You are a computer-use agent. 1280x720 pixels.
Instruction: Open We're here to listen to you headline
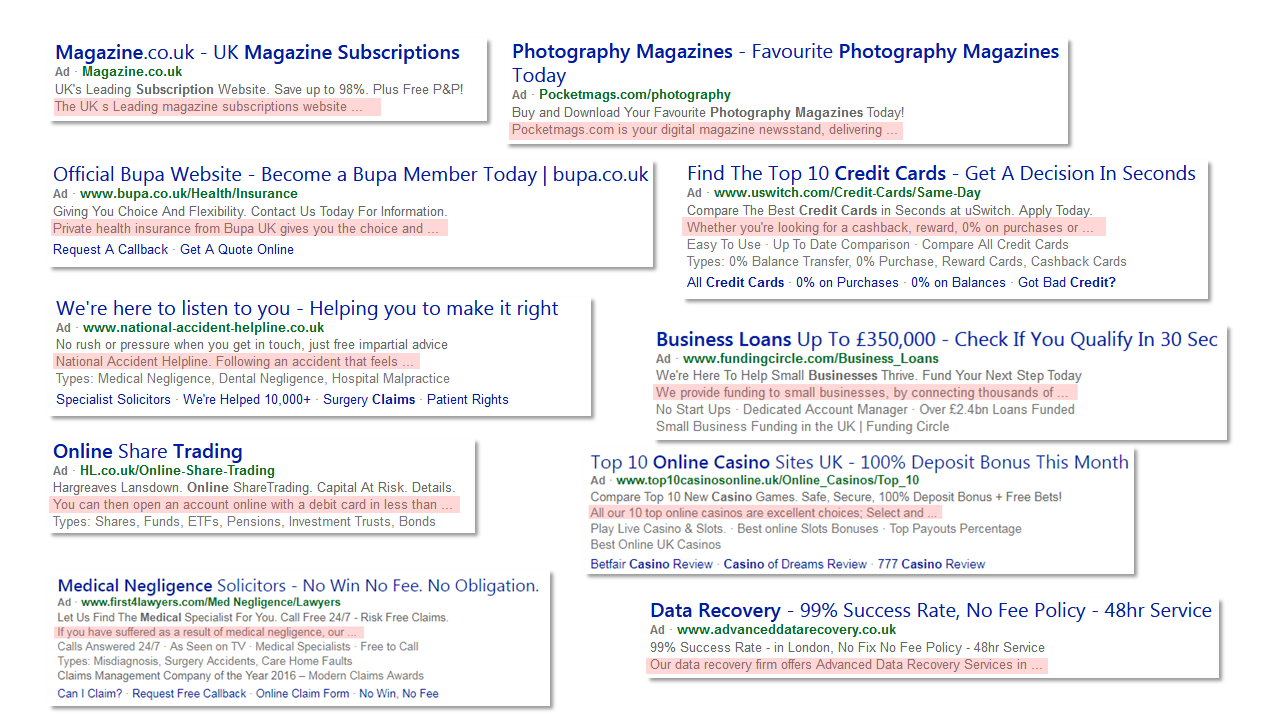(307, 308)
